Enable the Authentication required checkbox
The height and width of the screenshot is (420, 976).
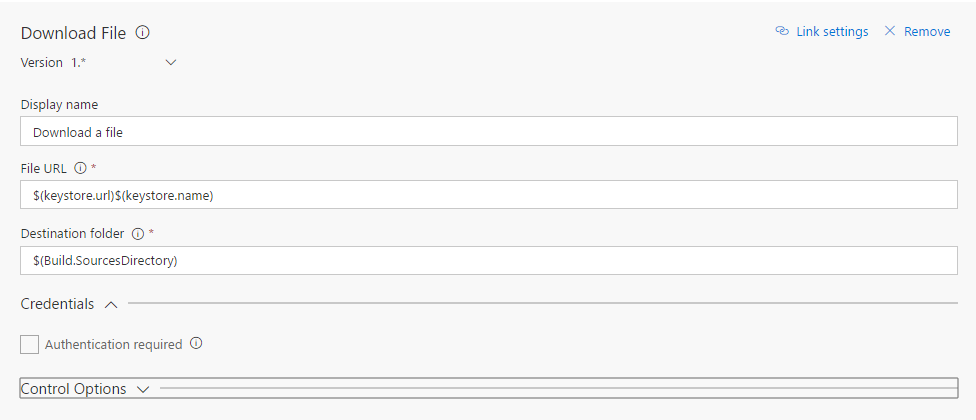[x=30, y=344]
